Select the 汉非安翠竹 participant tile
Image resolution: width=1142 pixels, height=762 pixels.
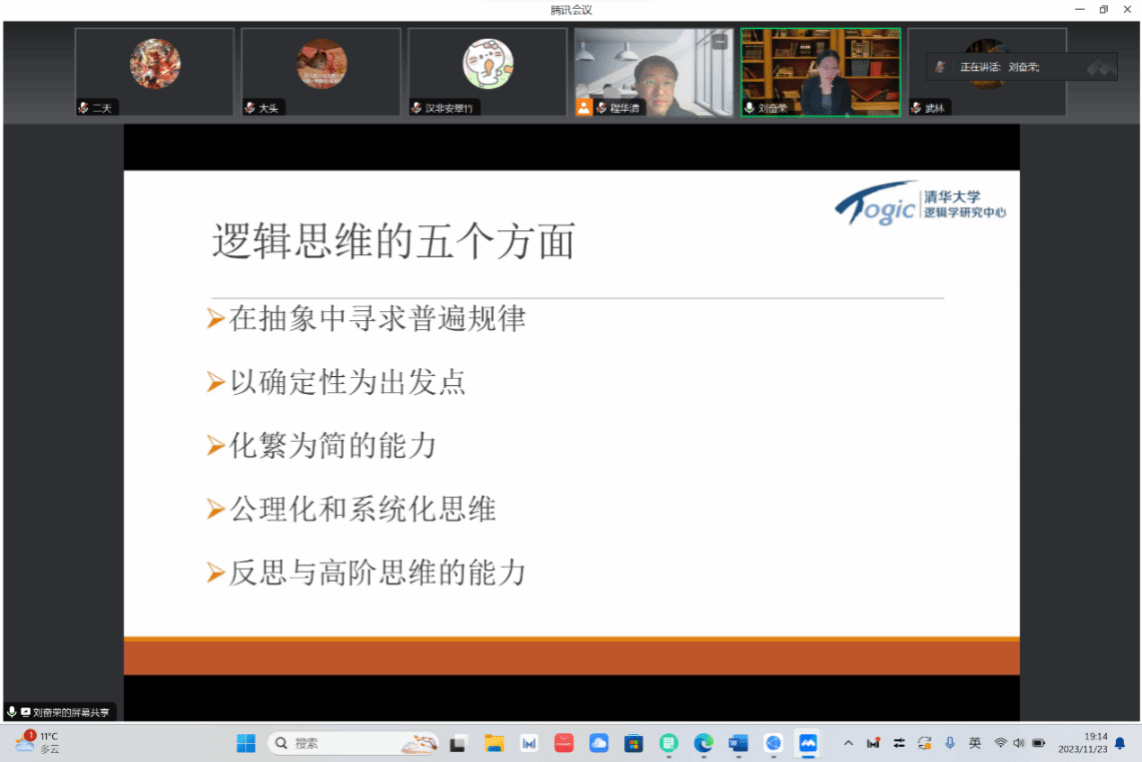(x=487, y=72)
